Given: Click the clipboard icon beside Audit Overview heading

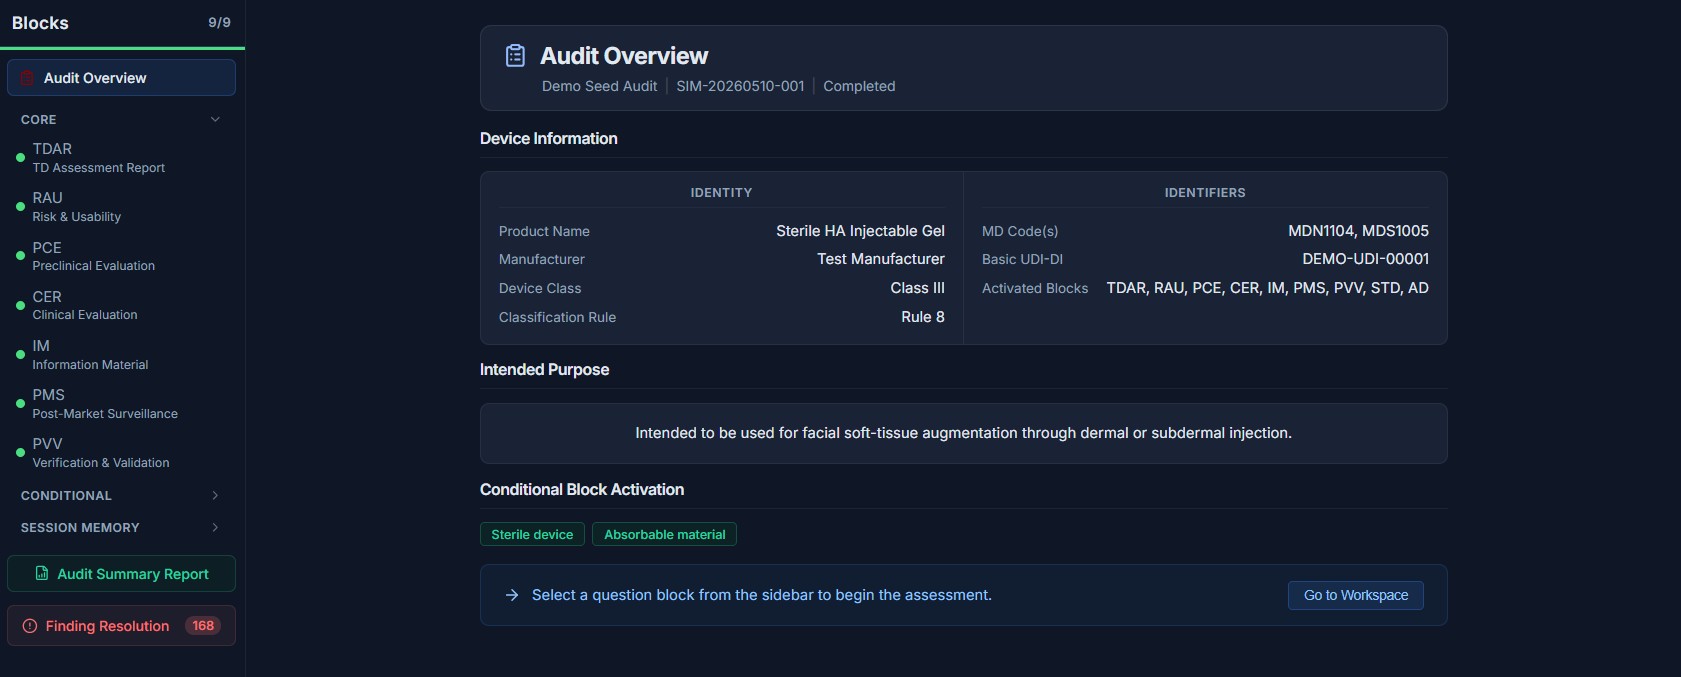Looking at the screenshot, I should (515, 56).
